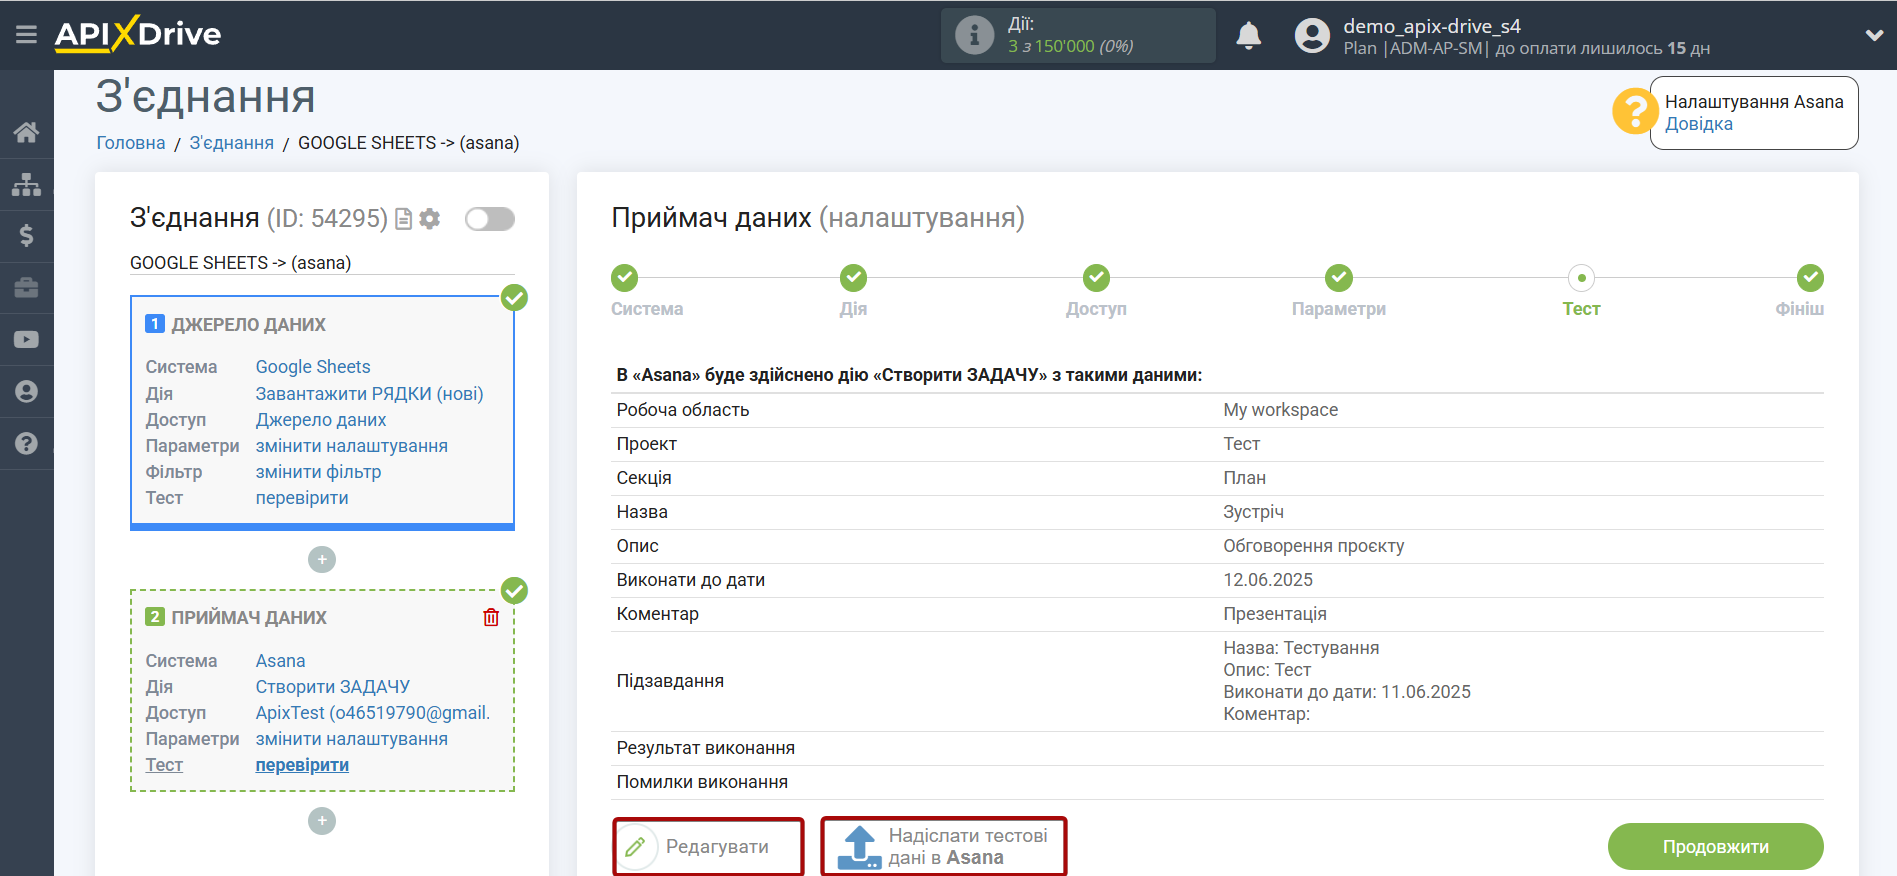Open billing dollar icon in sidebar
Screen dimensions: 1897x876
point(27,236)
